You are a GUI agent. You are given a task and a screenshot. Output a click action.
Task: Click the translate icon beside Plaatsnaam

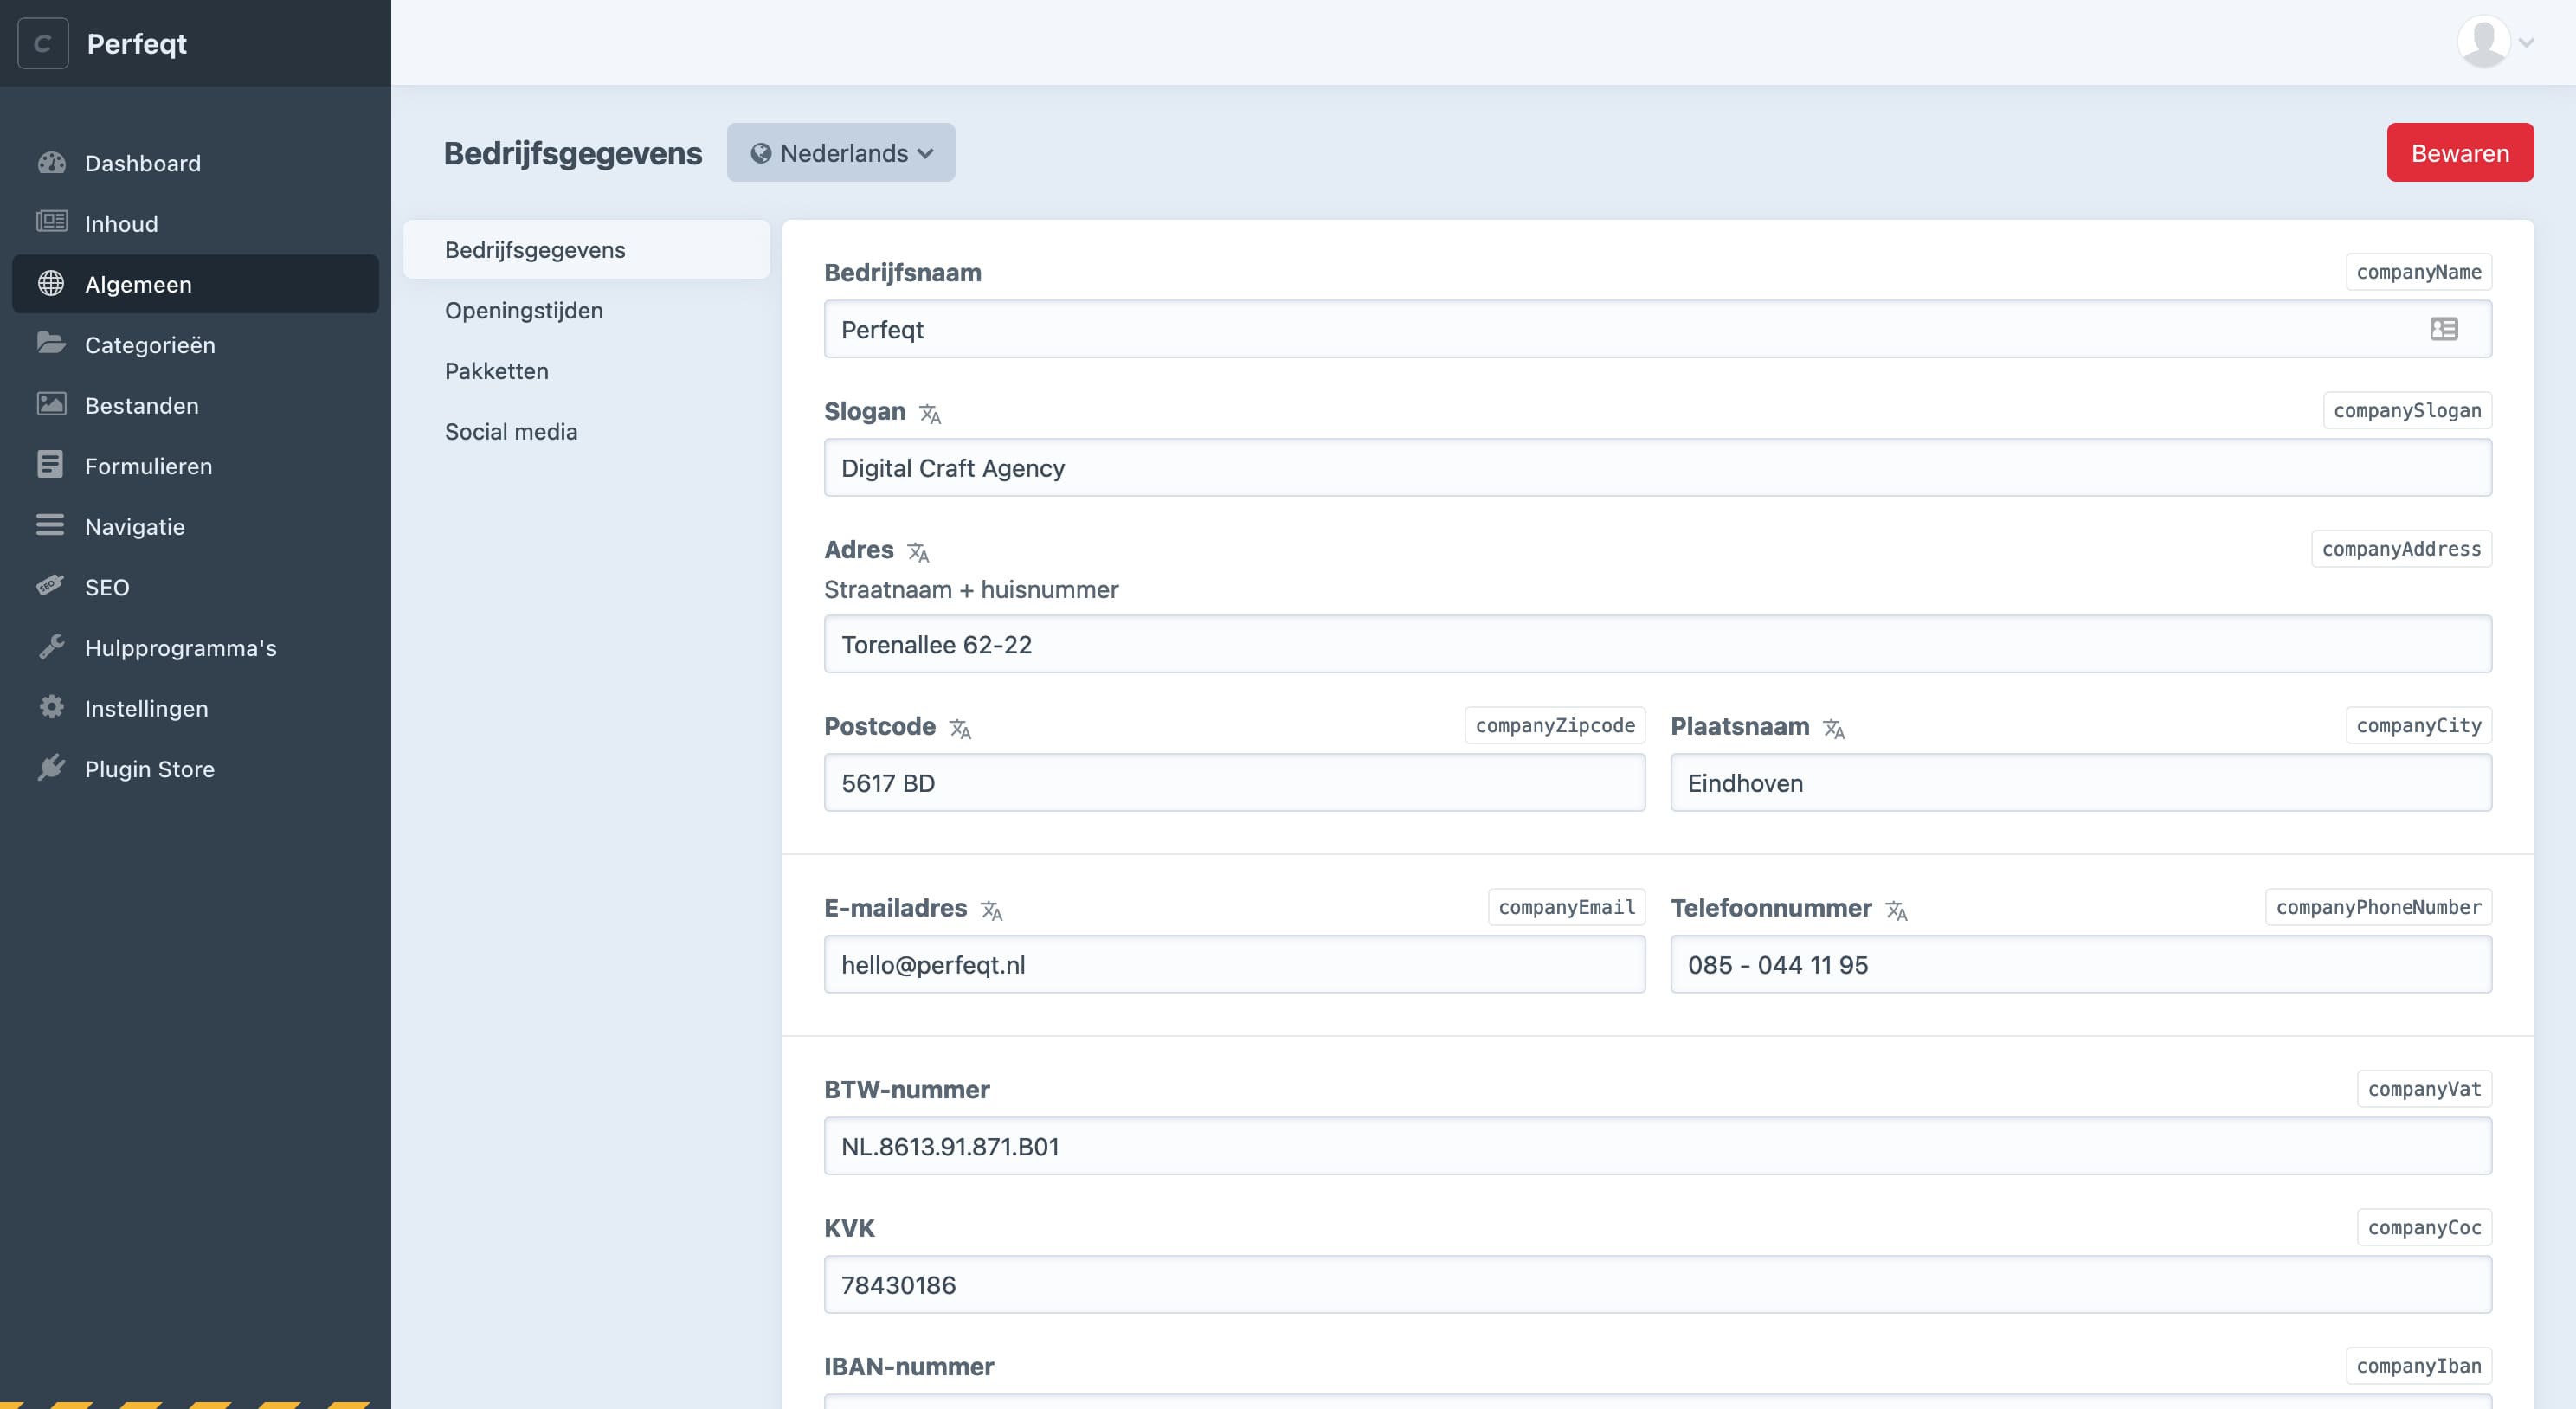point(1834,728)
